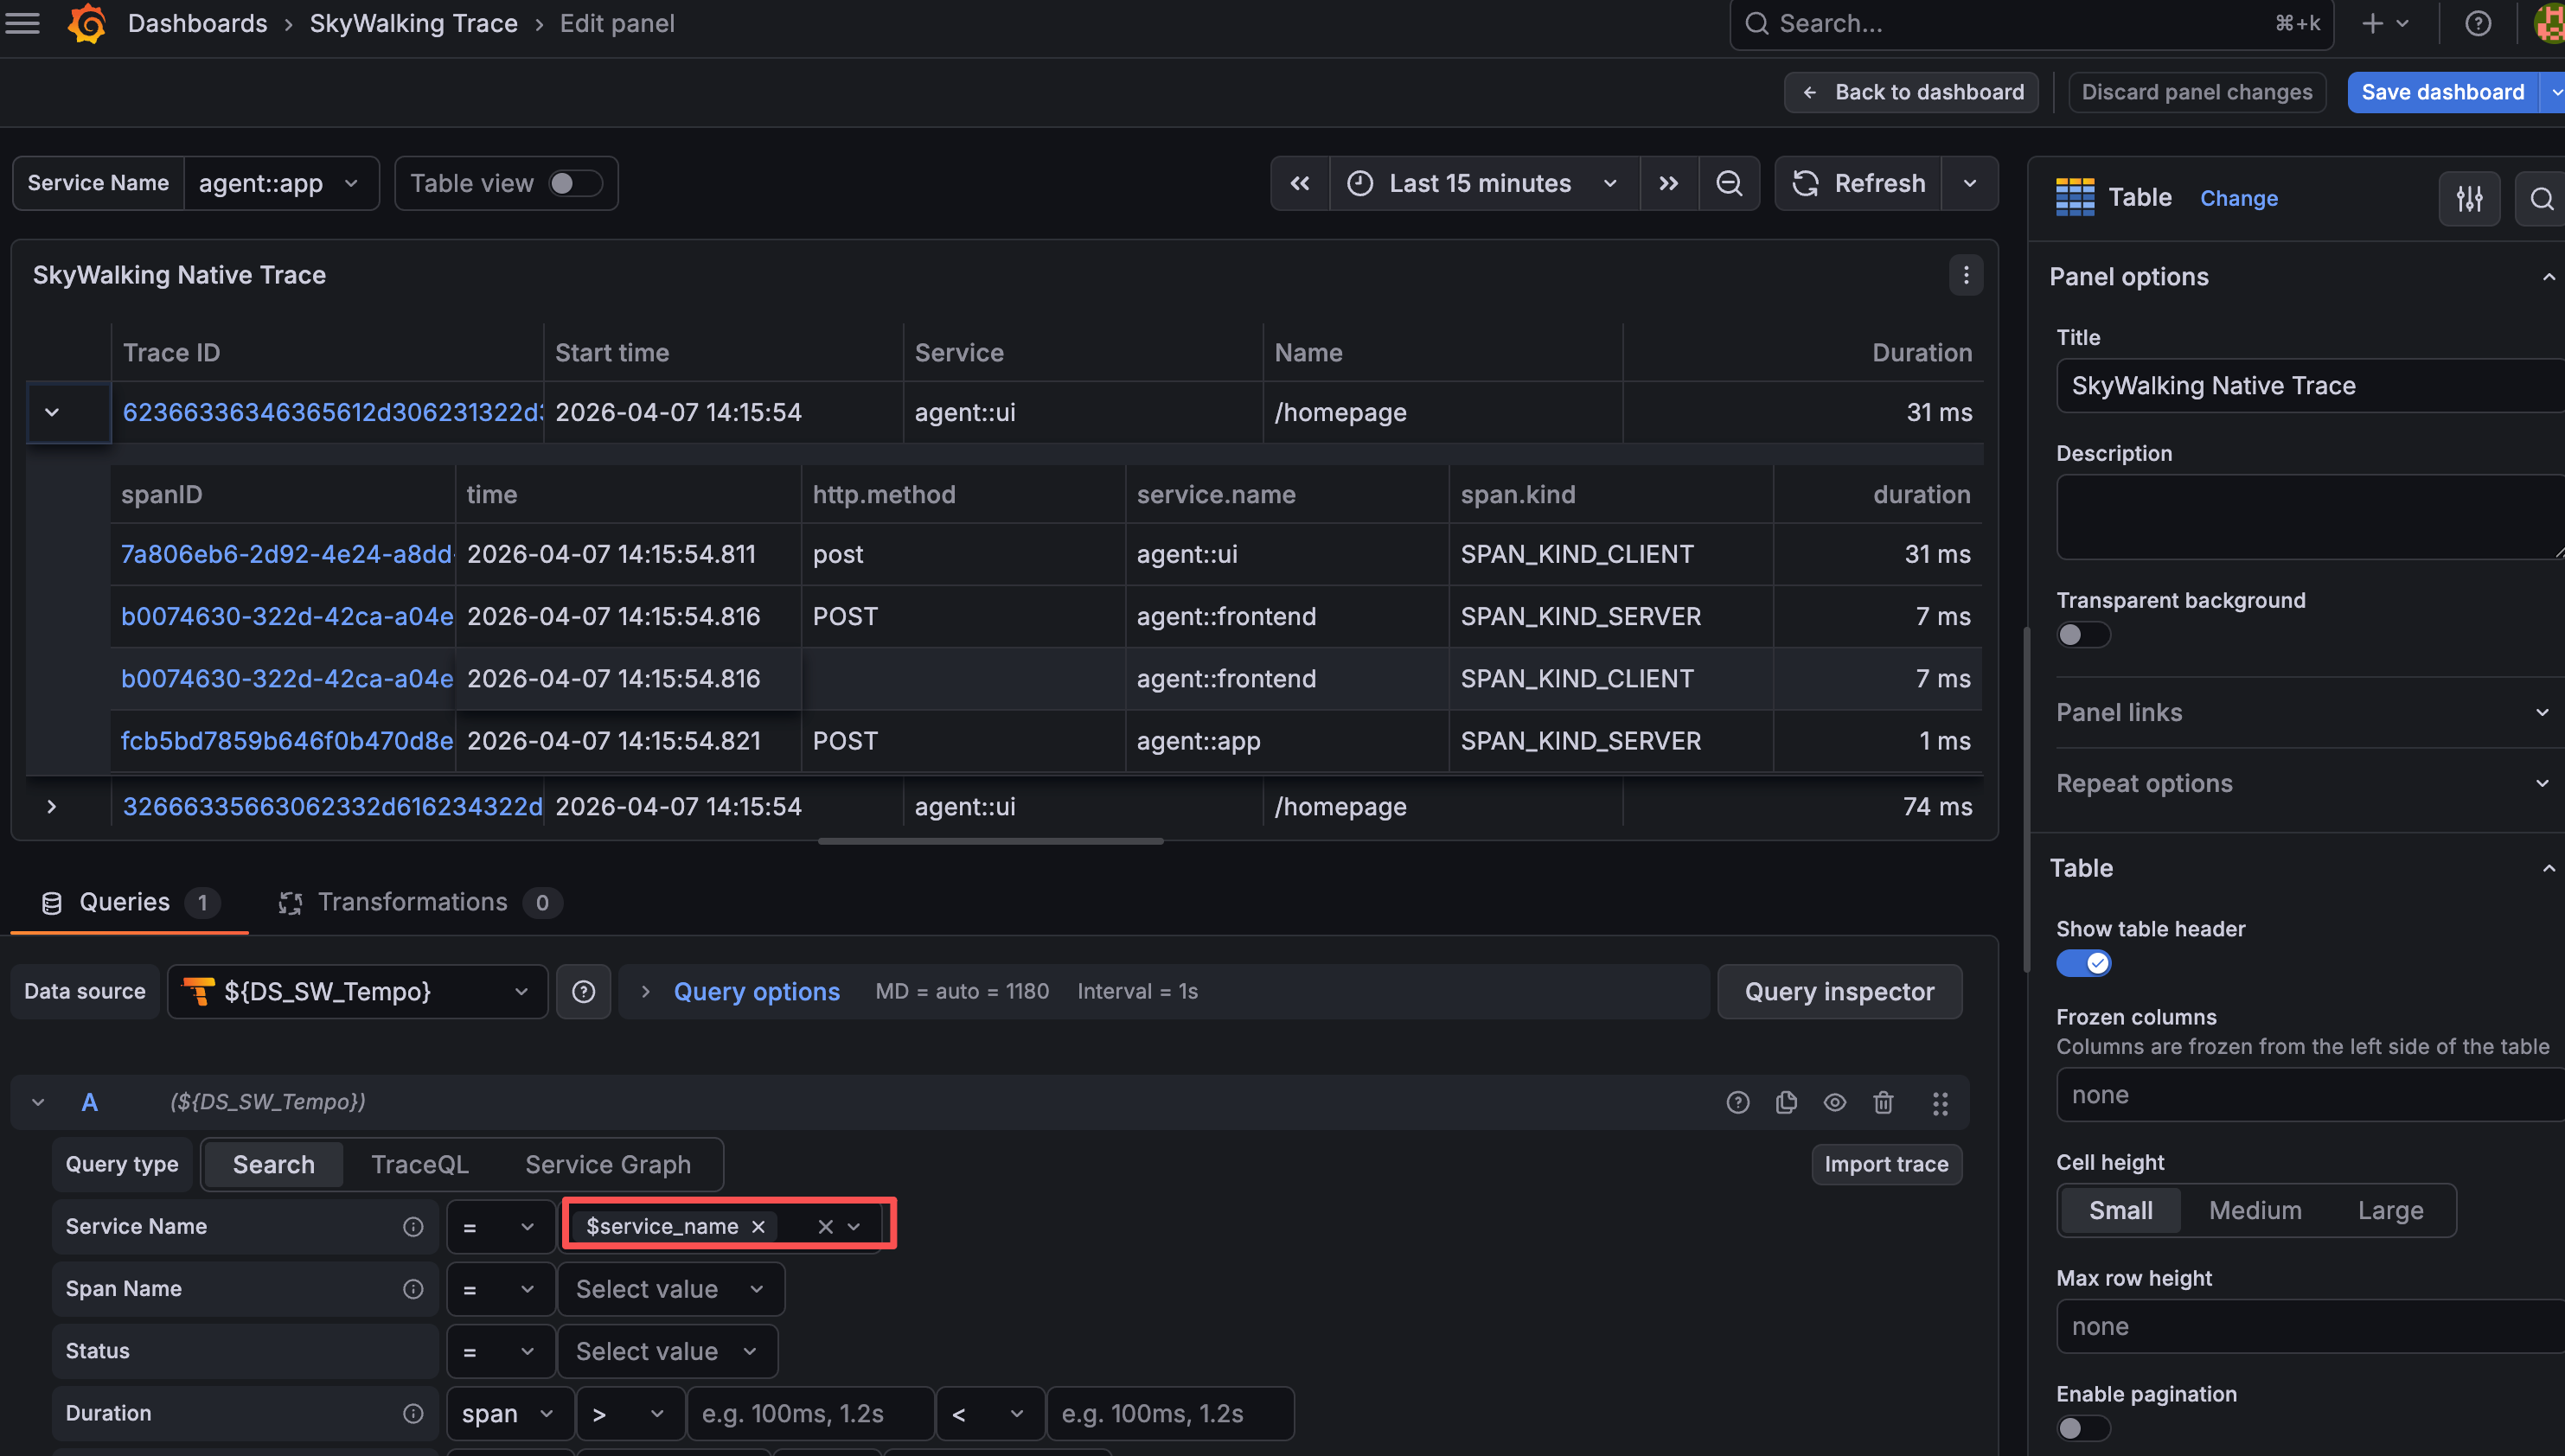Open panel menu three-dots icon
Viewport: 2565px width, 1456px height.
[x=1966, y=275]
